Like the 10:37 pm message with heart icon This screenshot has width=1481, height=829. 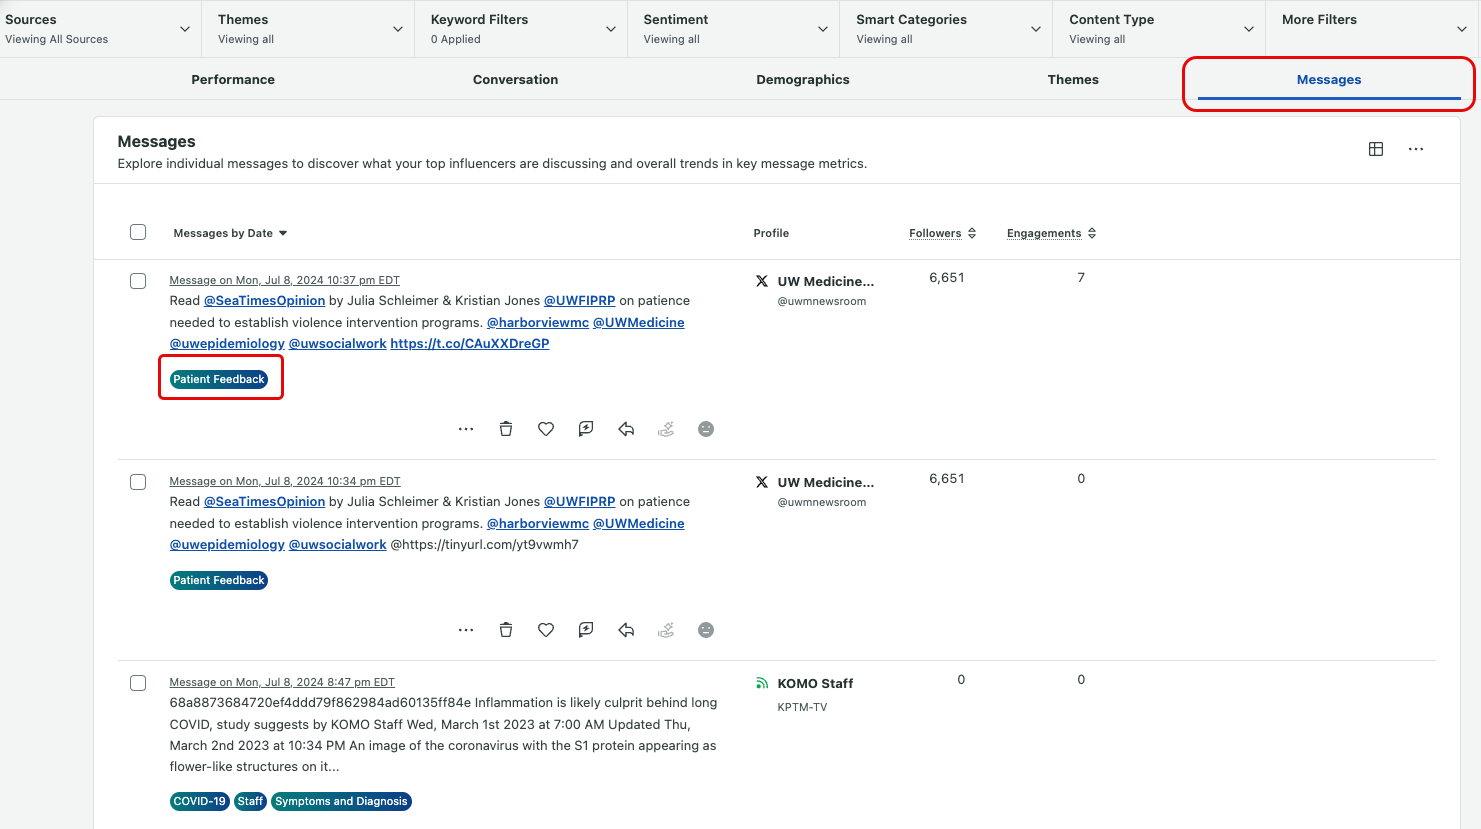(546, 429)
